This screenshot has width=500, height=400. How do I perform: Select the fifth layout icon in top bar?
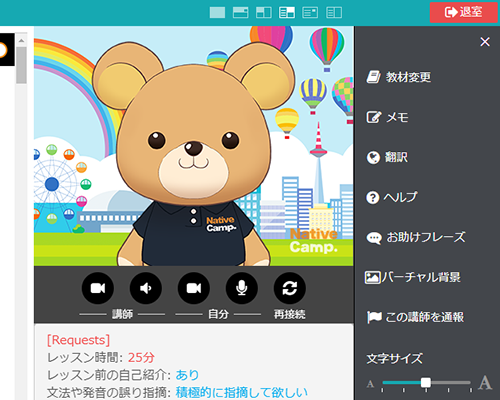click(310, 13)
